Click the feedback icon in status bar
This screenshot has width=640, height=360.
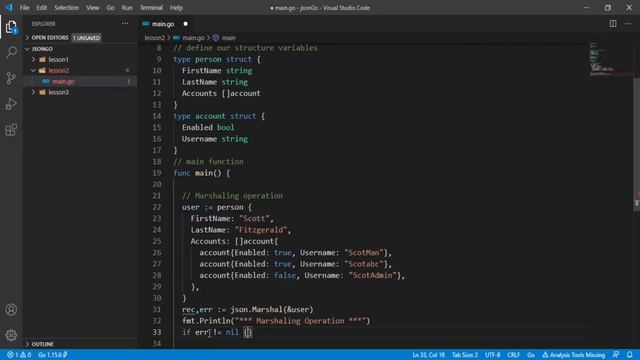(x=616, y=355)
